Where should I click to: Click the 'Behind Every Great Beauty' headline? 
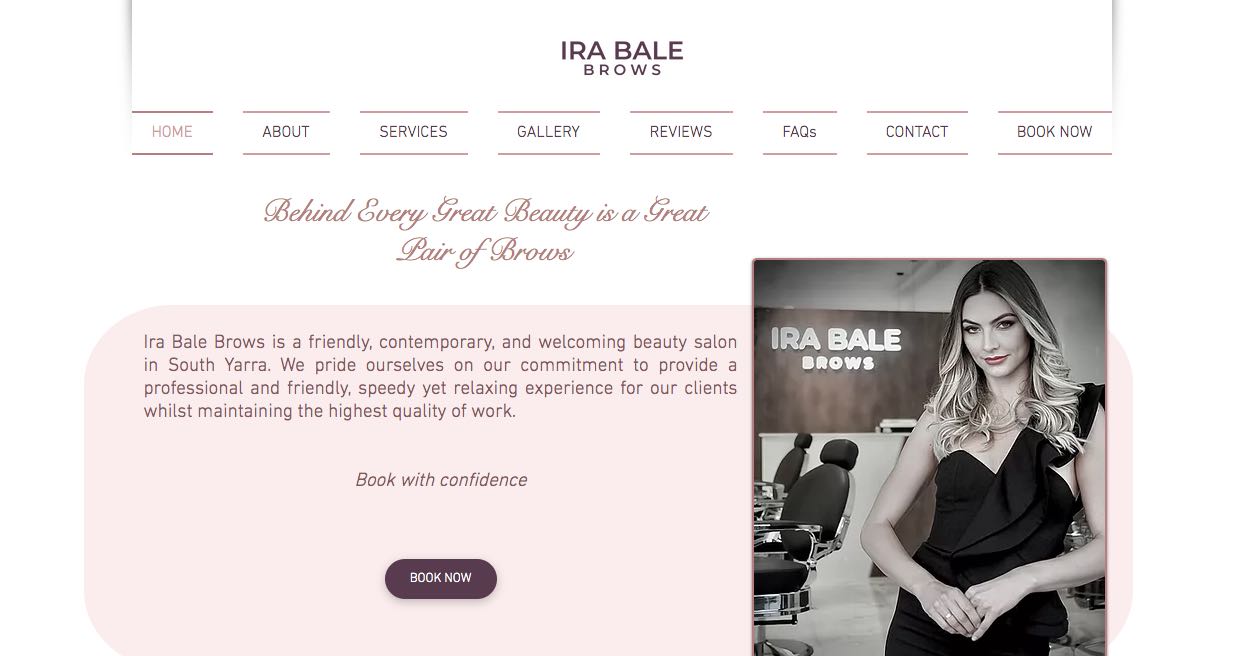point(485,212)
